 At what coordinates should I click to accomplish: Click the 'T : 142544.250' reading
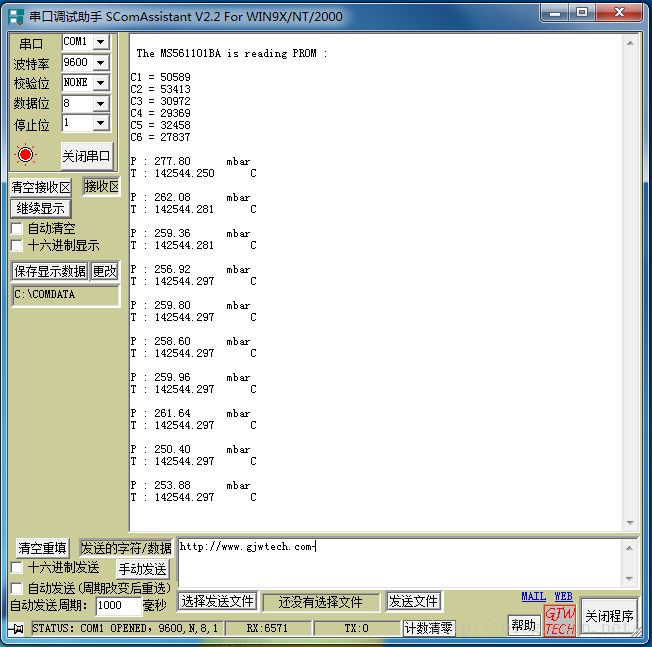[x=173, y=173]
